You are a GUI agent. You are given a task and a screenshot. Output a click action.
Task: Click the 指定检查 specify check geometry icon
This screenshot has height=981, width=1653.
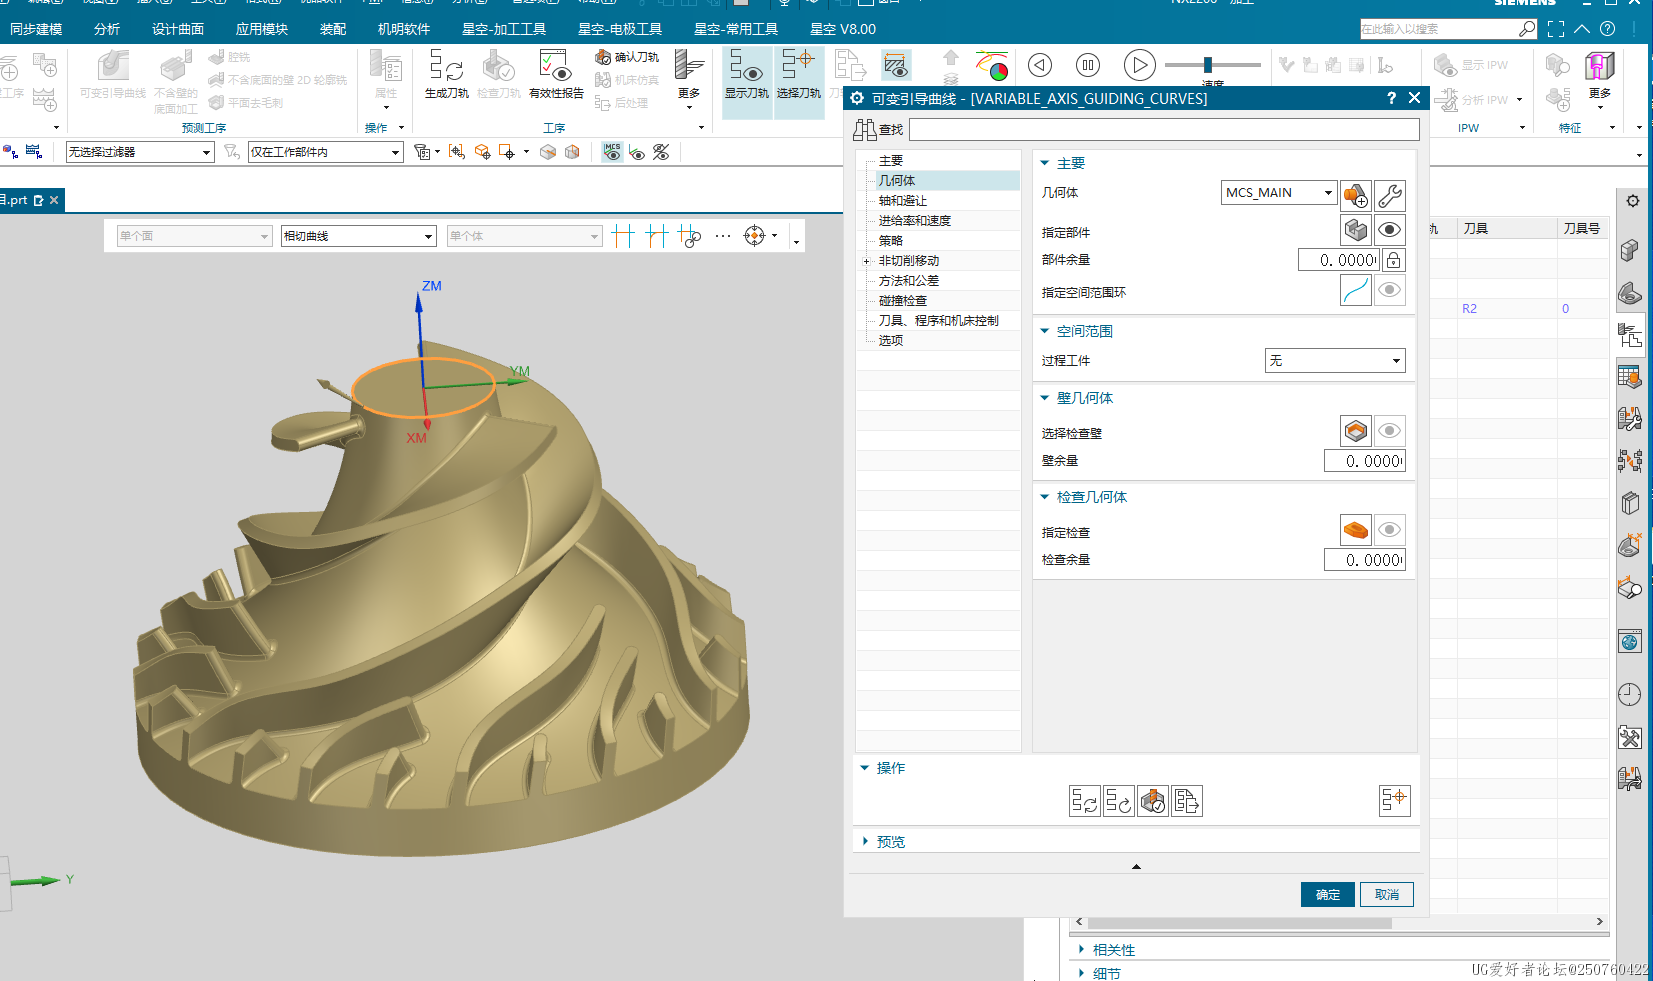(1356, 530)
